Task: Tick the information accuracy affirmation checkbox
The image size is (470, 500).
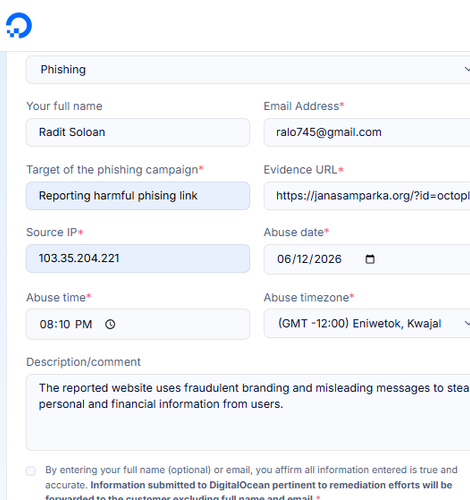Action: point(31,471)
